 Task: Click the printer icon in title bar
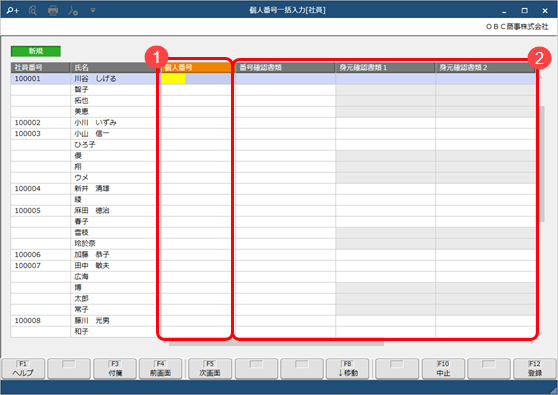click(53, 10)
